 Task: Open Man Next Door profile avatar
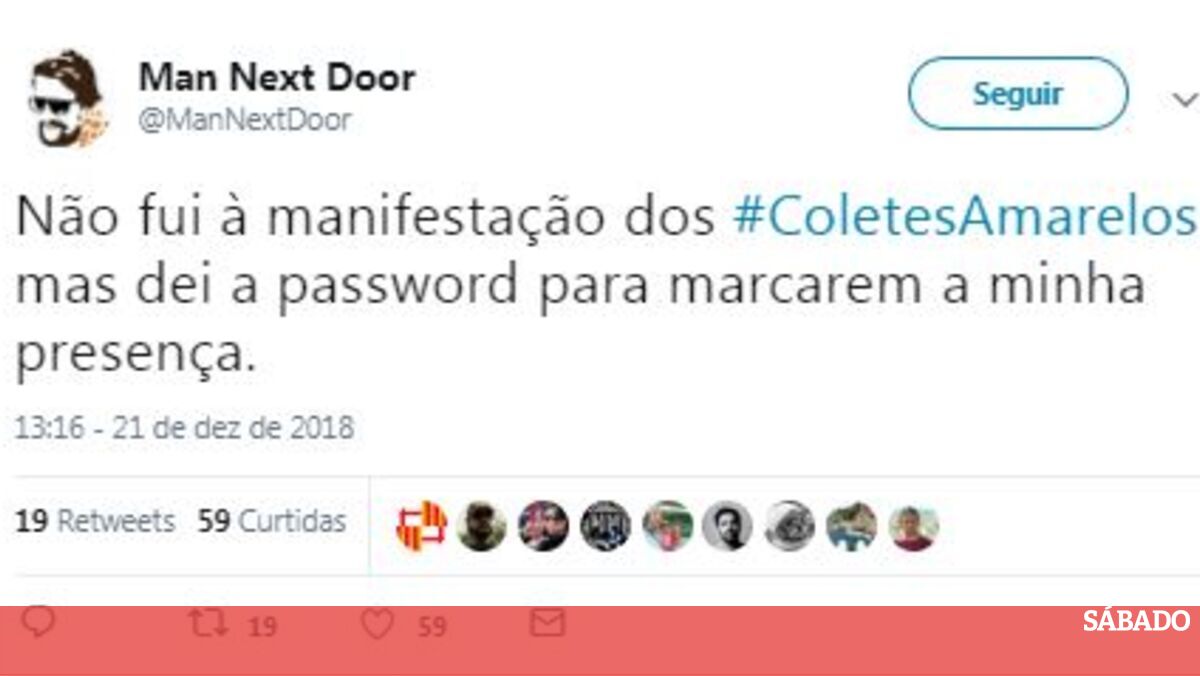point(67,97)
